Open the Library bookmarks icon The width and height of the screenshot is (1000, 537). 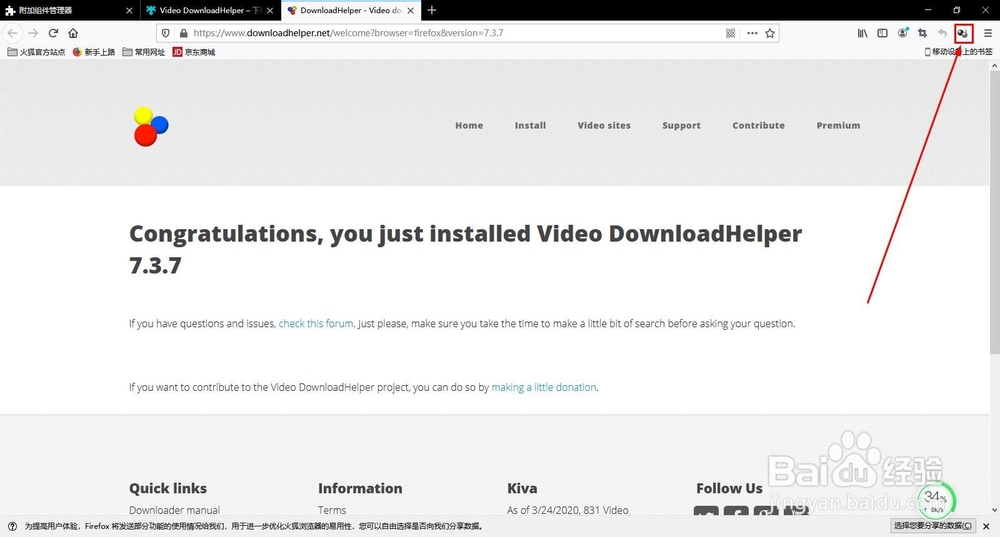tap(862, 33)
